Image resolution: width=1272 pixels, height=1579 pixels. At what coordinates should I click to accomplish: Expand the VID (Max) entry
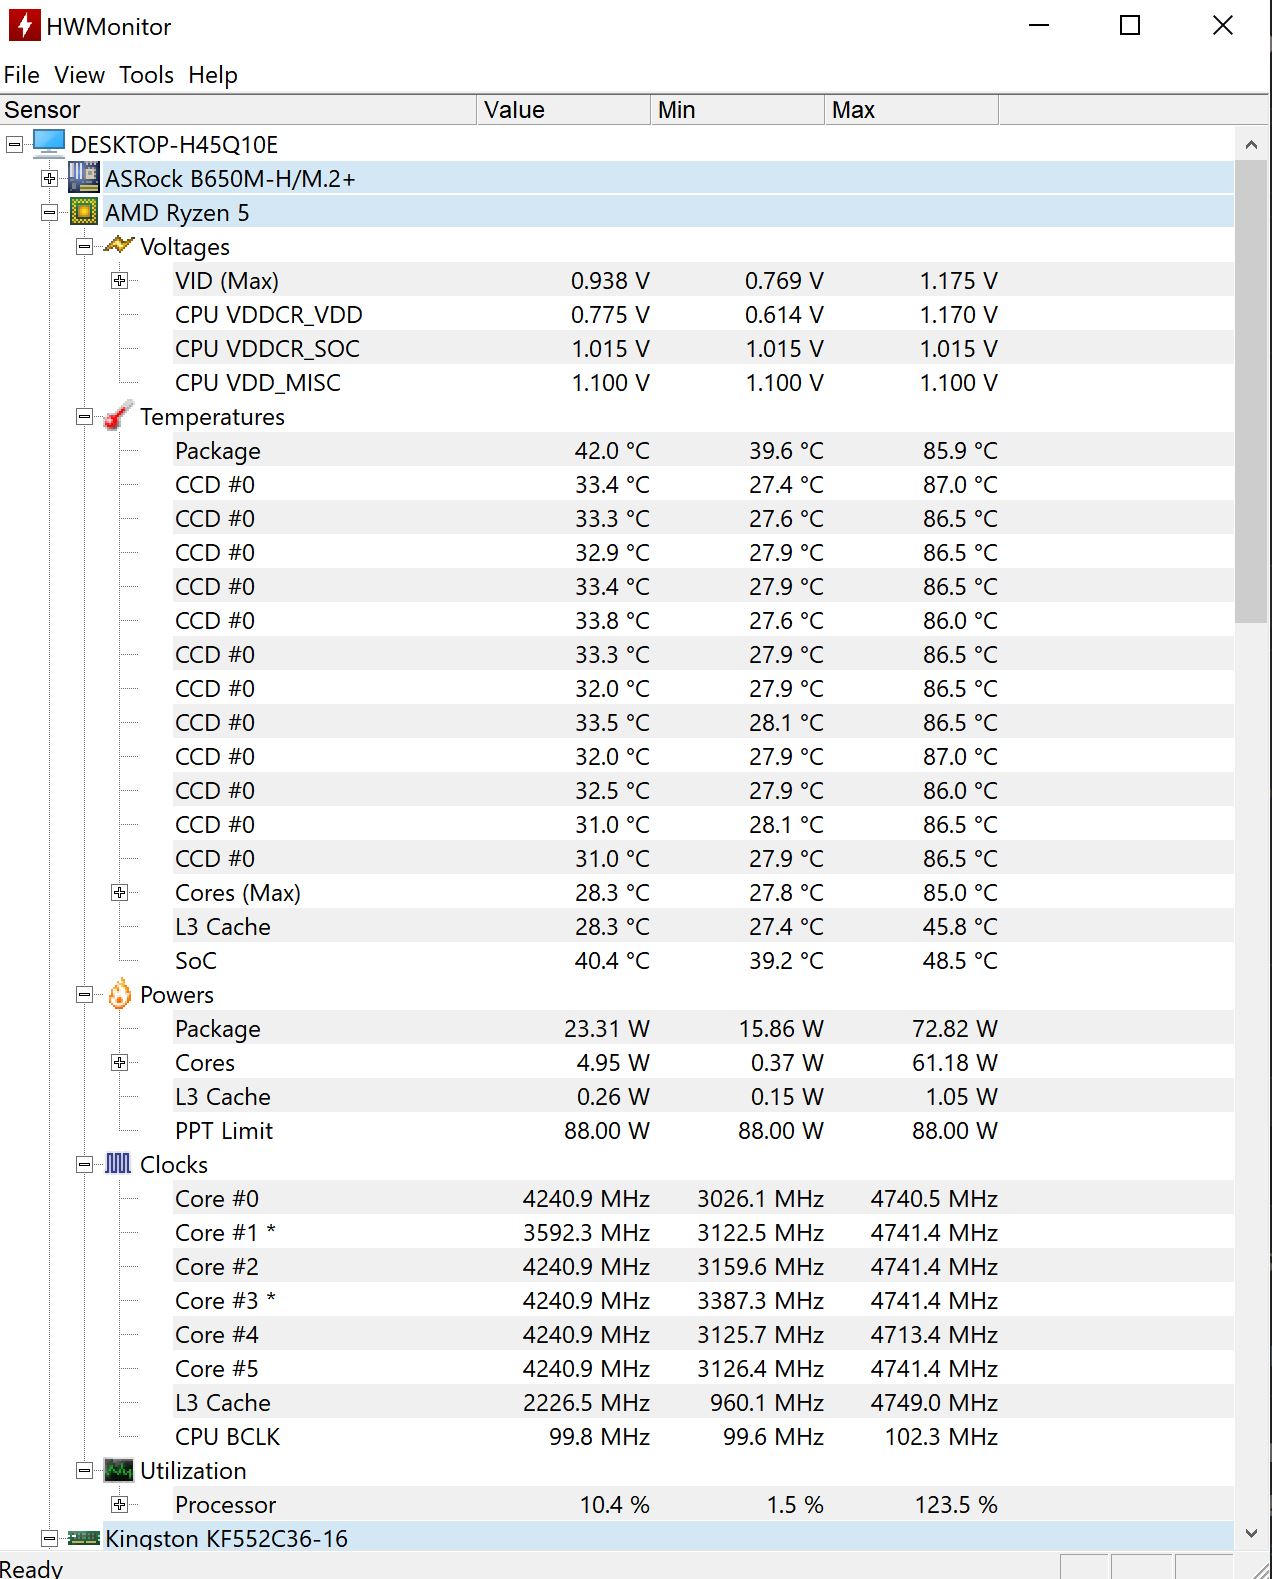119,281
